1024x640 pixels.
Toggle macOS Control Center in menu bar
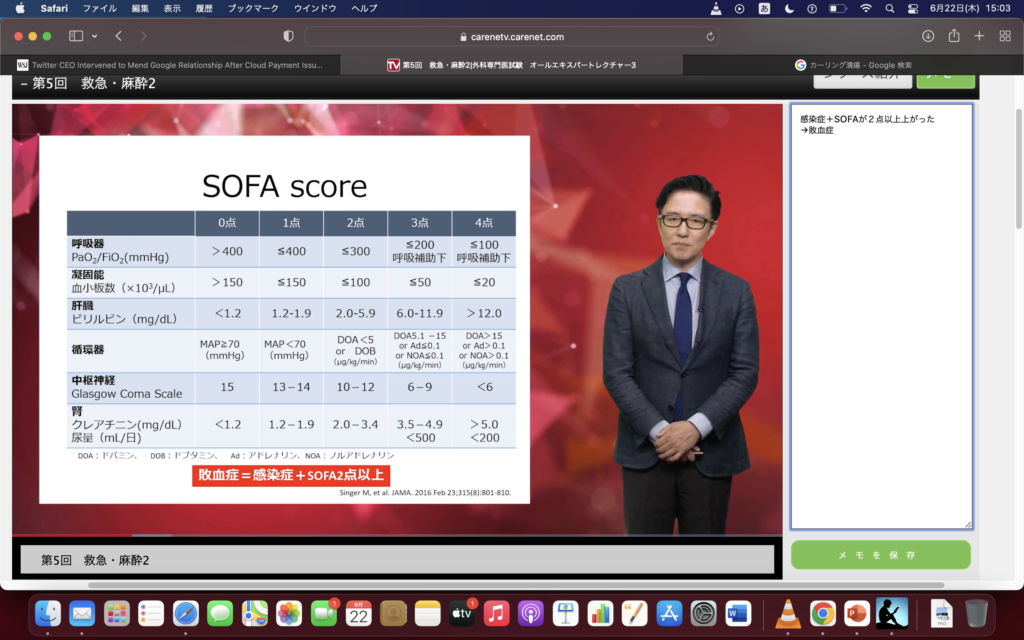[914, 8]
